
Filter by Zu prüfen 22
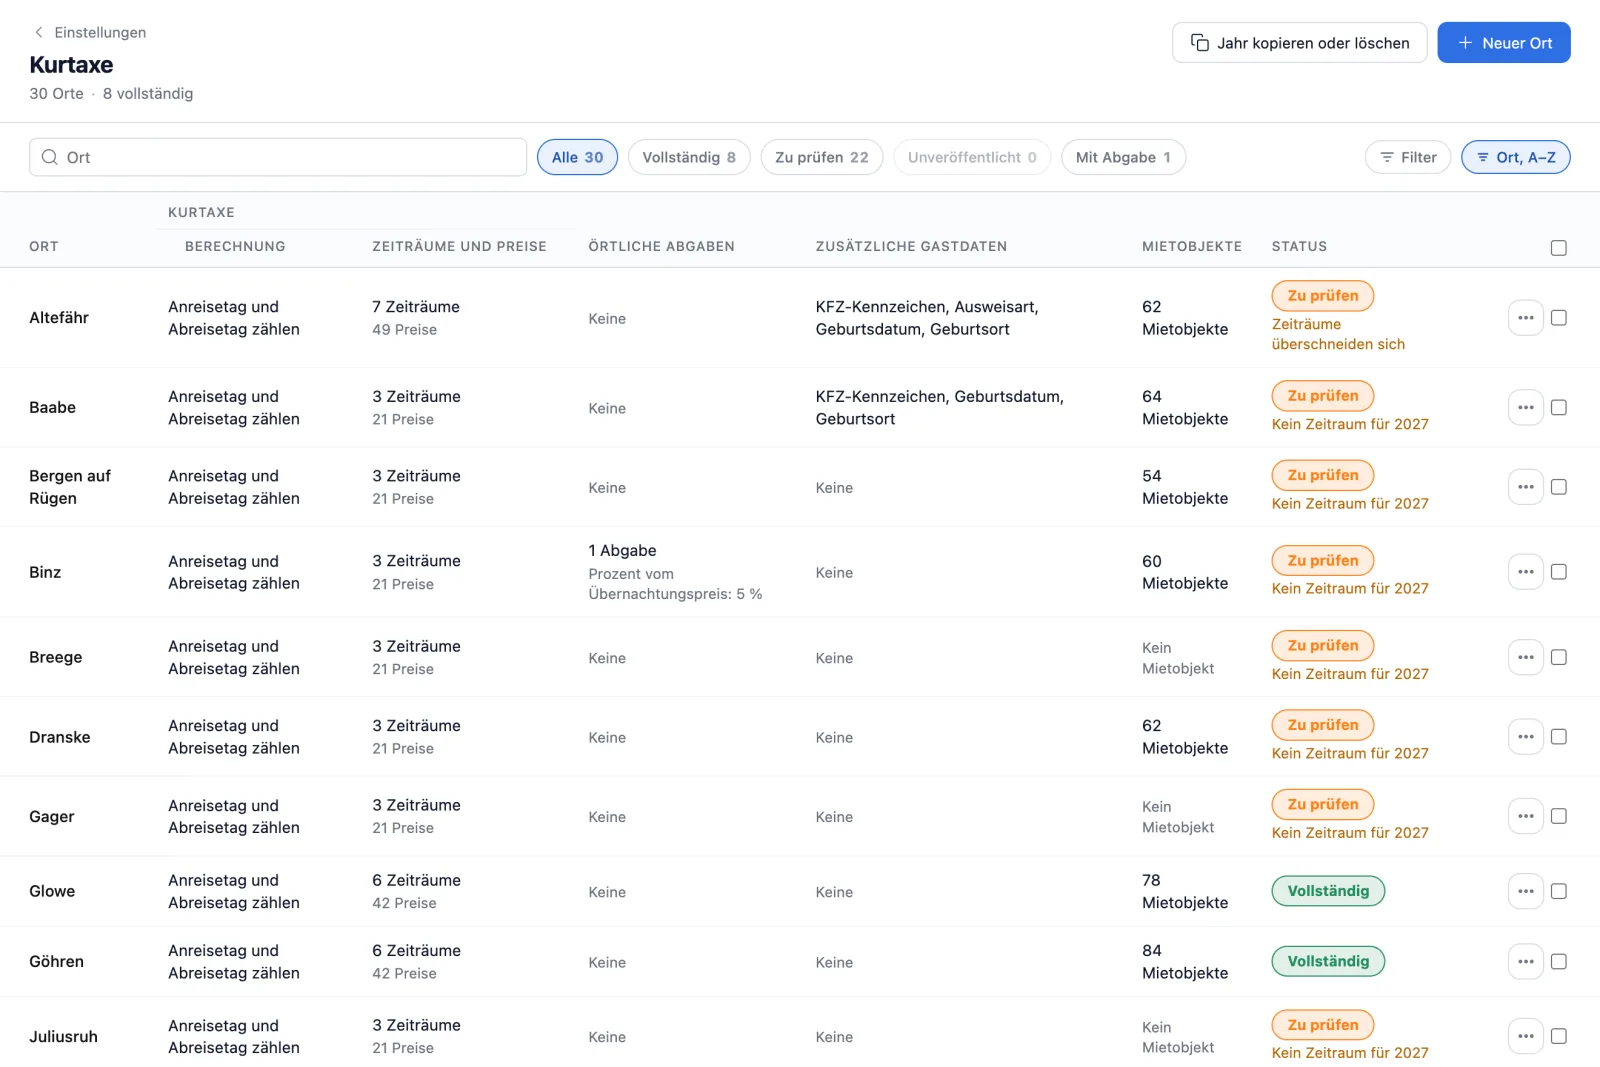(x=821, y=157)
